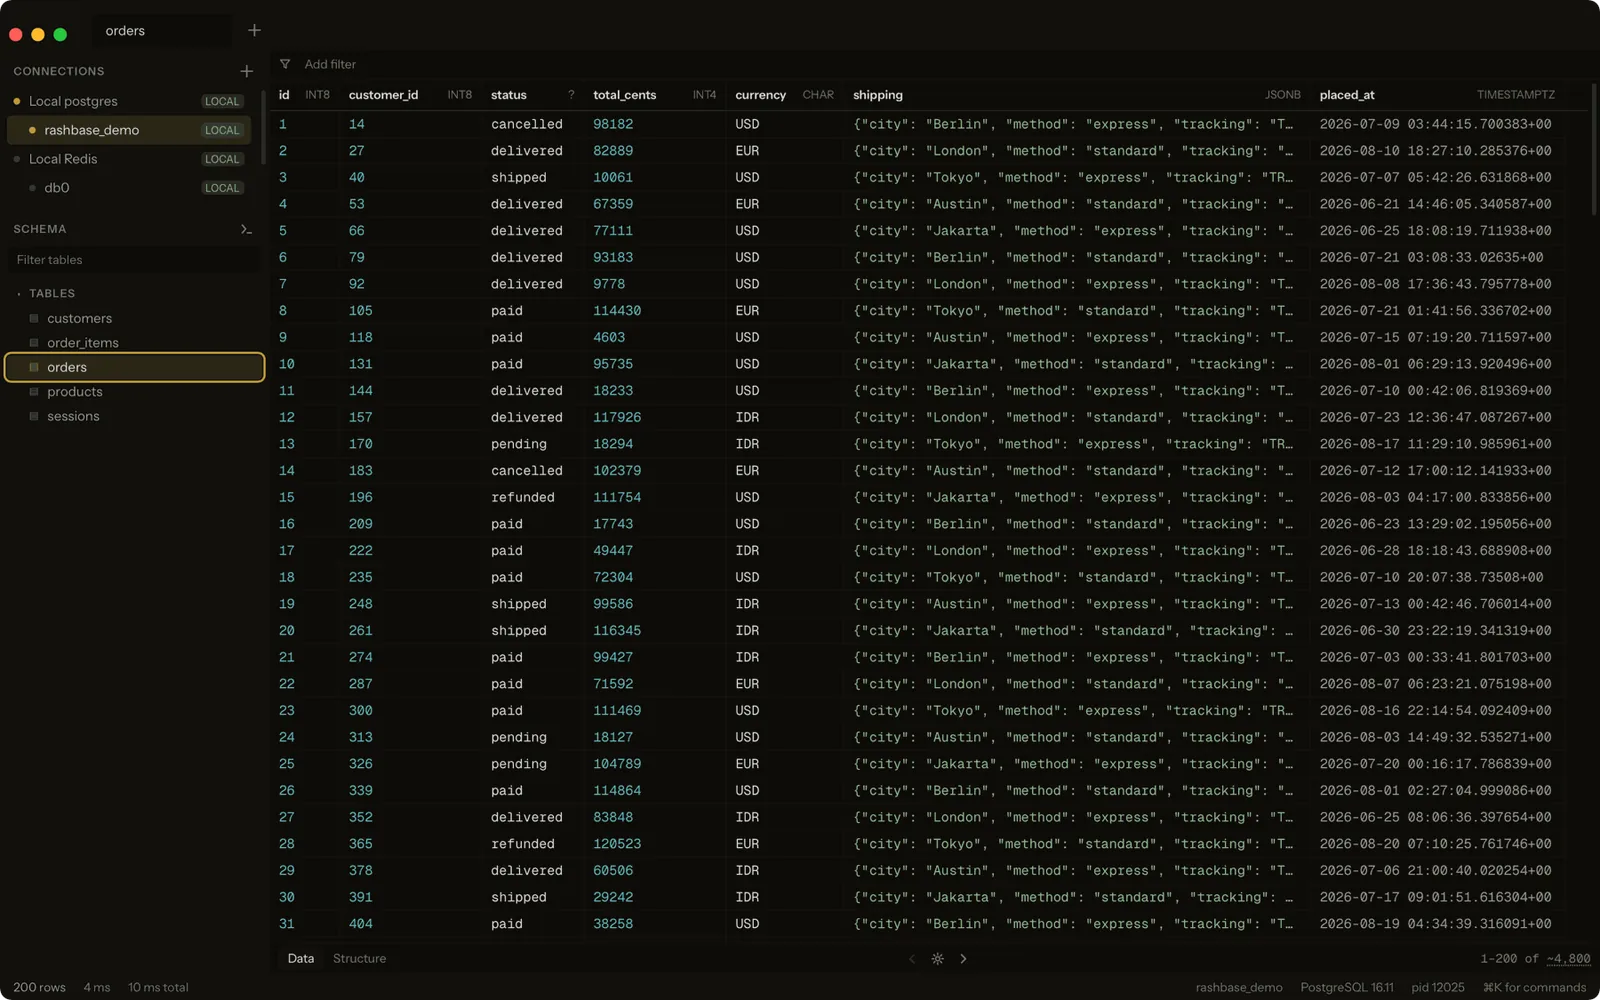
Task: Select the rashbase_demo database
Action: pos(130,130)
